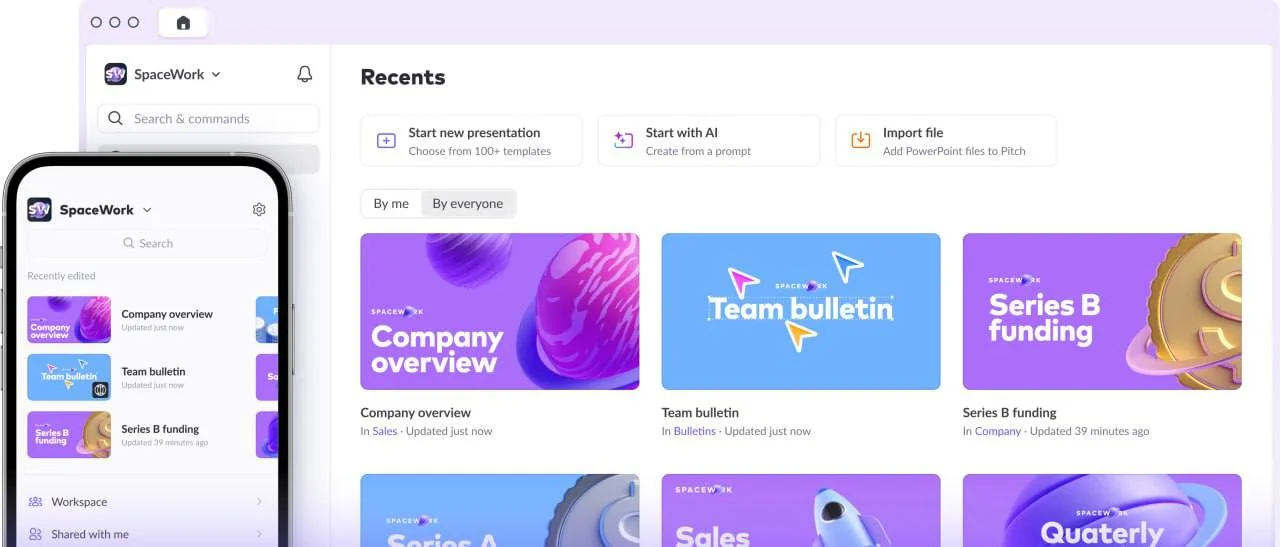Open SpaceWork dropdown chevron on mobile
Viewport: 1280px width, 547px height.
pos(147,210)
